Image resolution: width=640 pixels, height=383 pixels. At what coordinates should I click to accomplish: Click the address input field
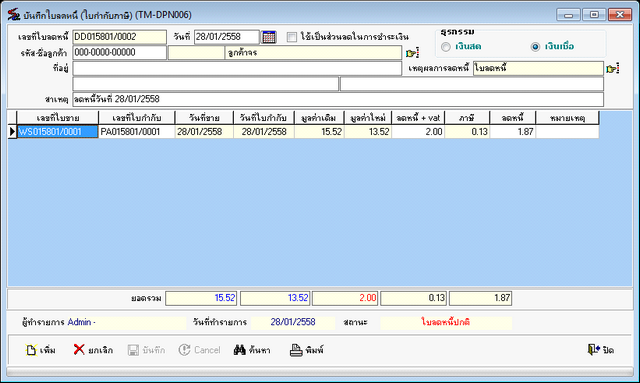click(237, 69)
